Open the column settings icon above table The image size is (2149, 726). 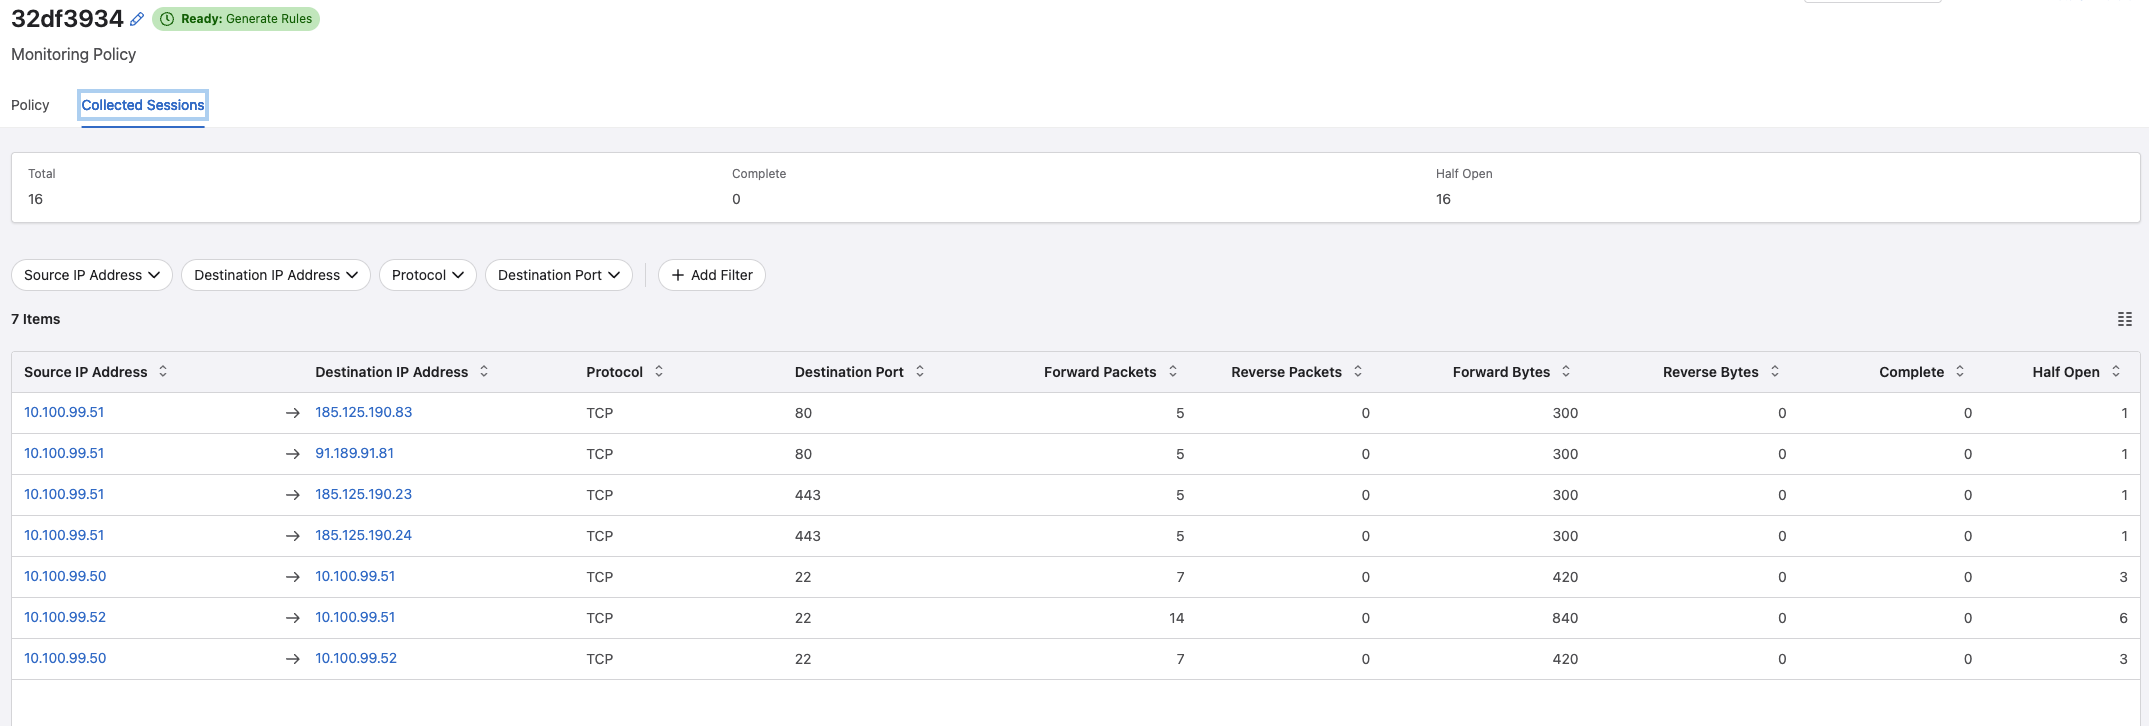point(2124,319)
